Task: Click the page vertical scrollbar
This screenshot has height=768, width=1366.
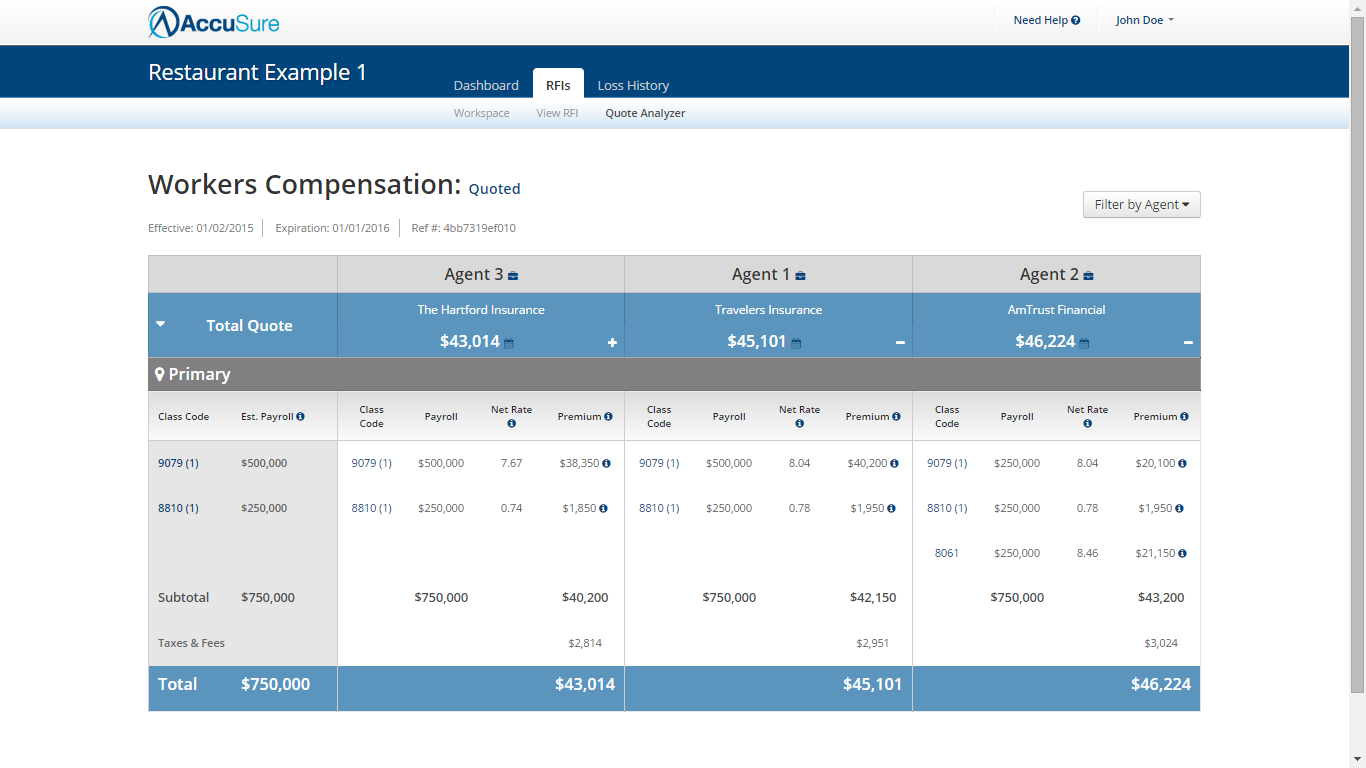Action: (x=1357, y=350)
